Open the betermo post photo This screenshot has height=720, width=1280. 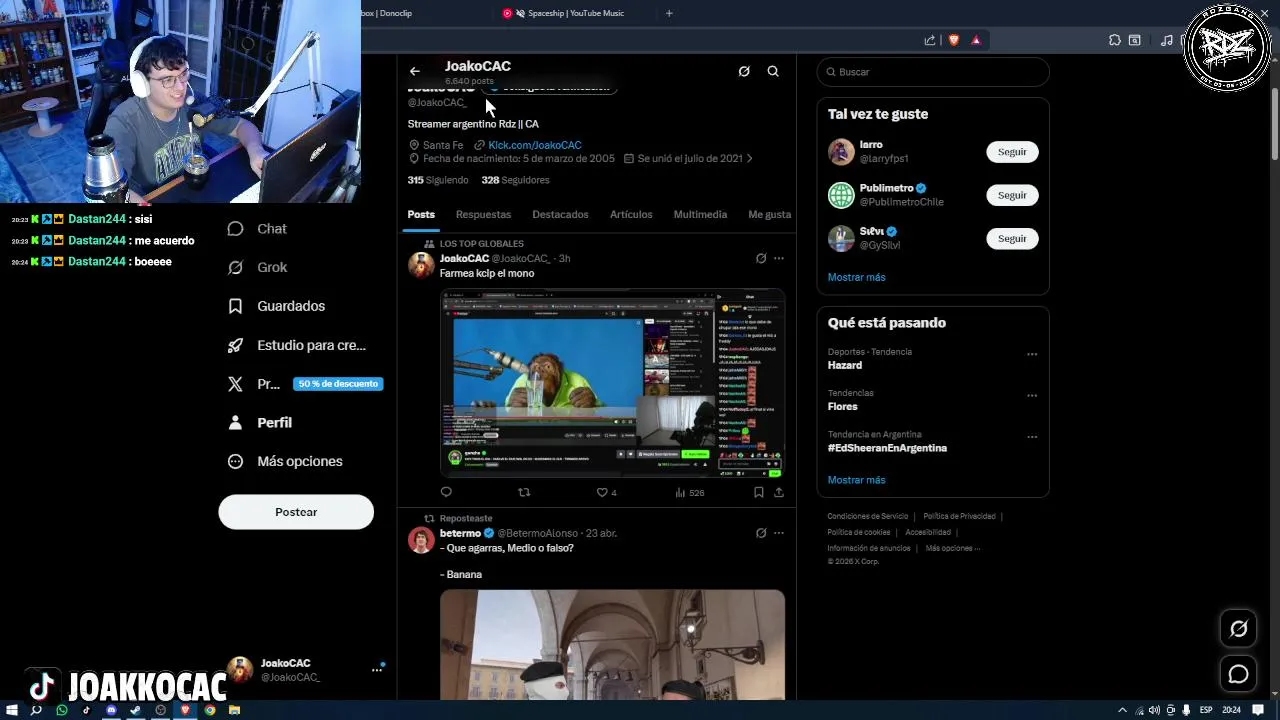point(612,644)
